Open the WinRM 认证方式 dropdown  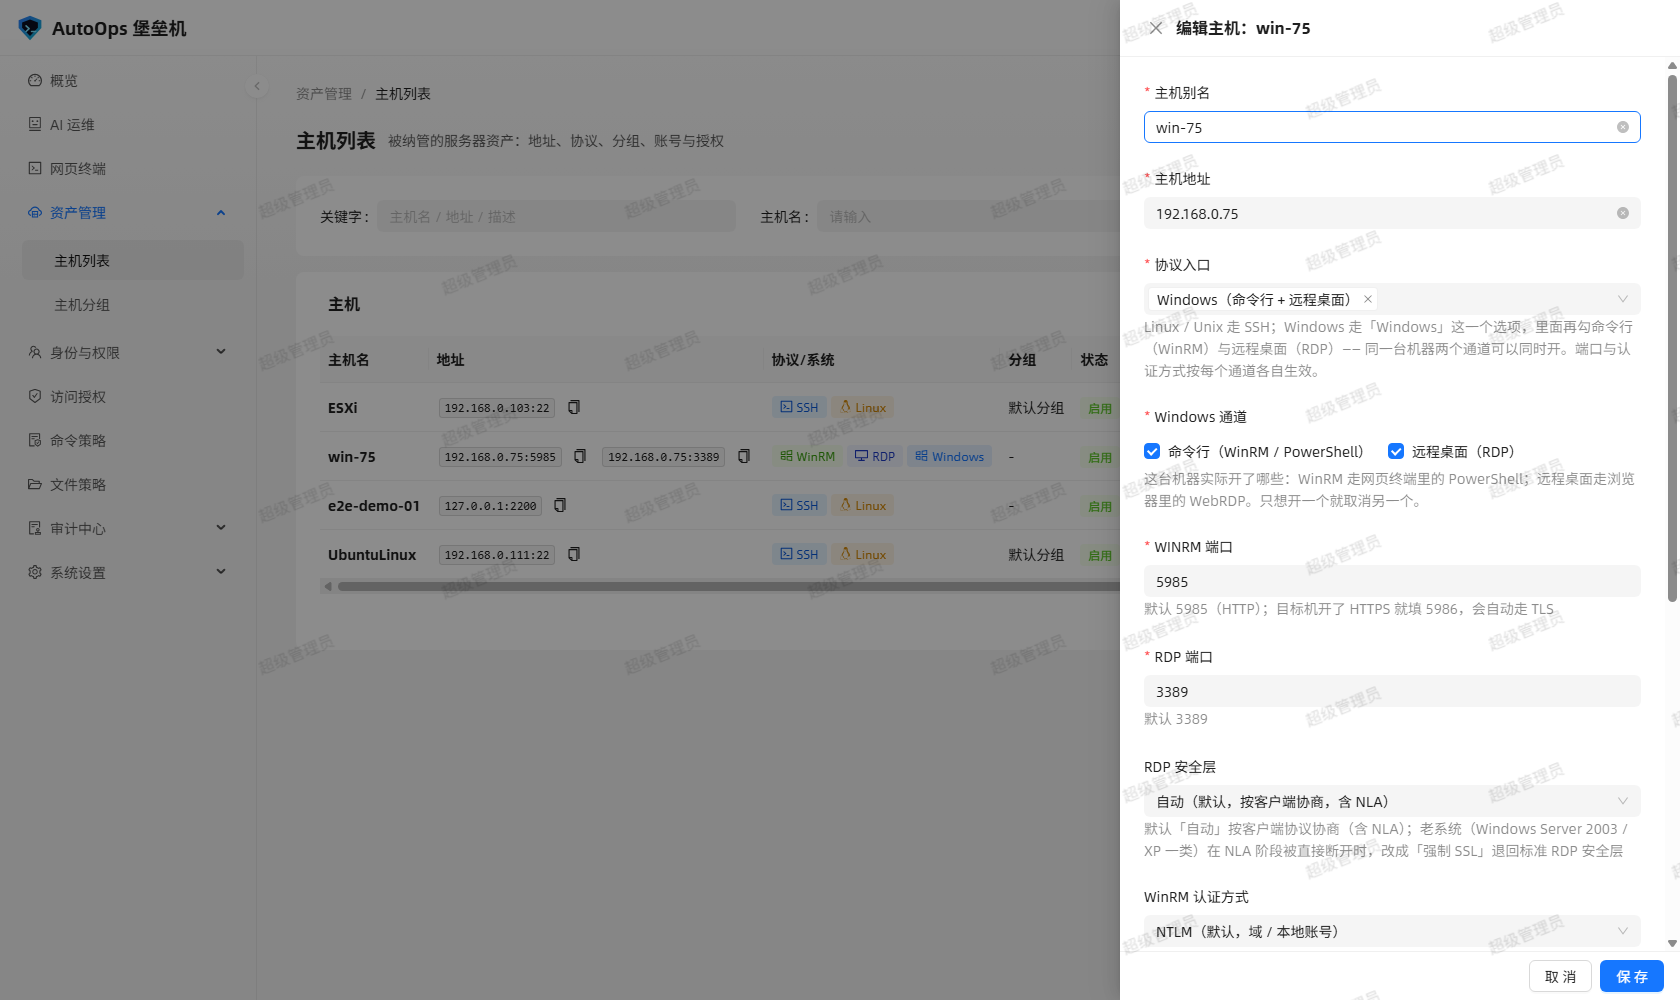point(1392,931)
